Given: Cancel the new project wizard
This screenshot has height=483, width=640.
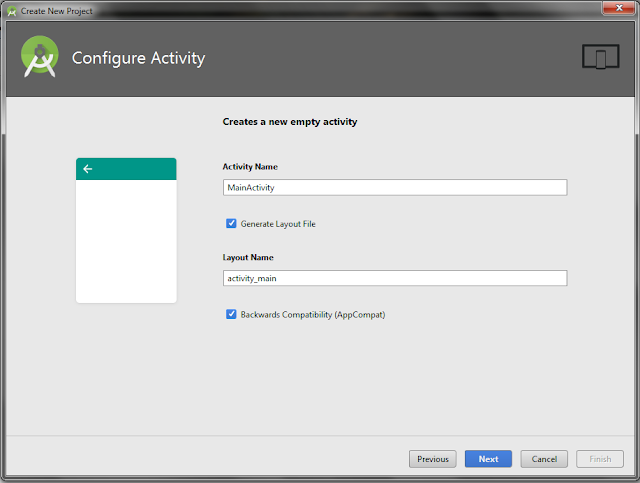Looking at the screenshot, I should point(544,459).
